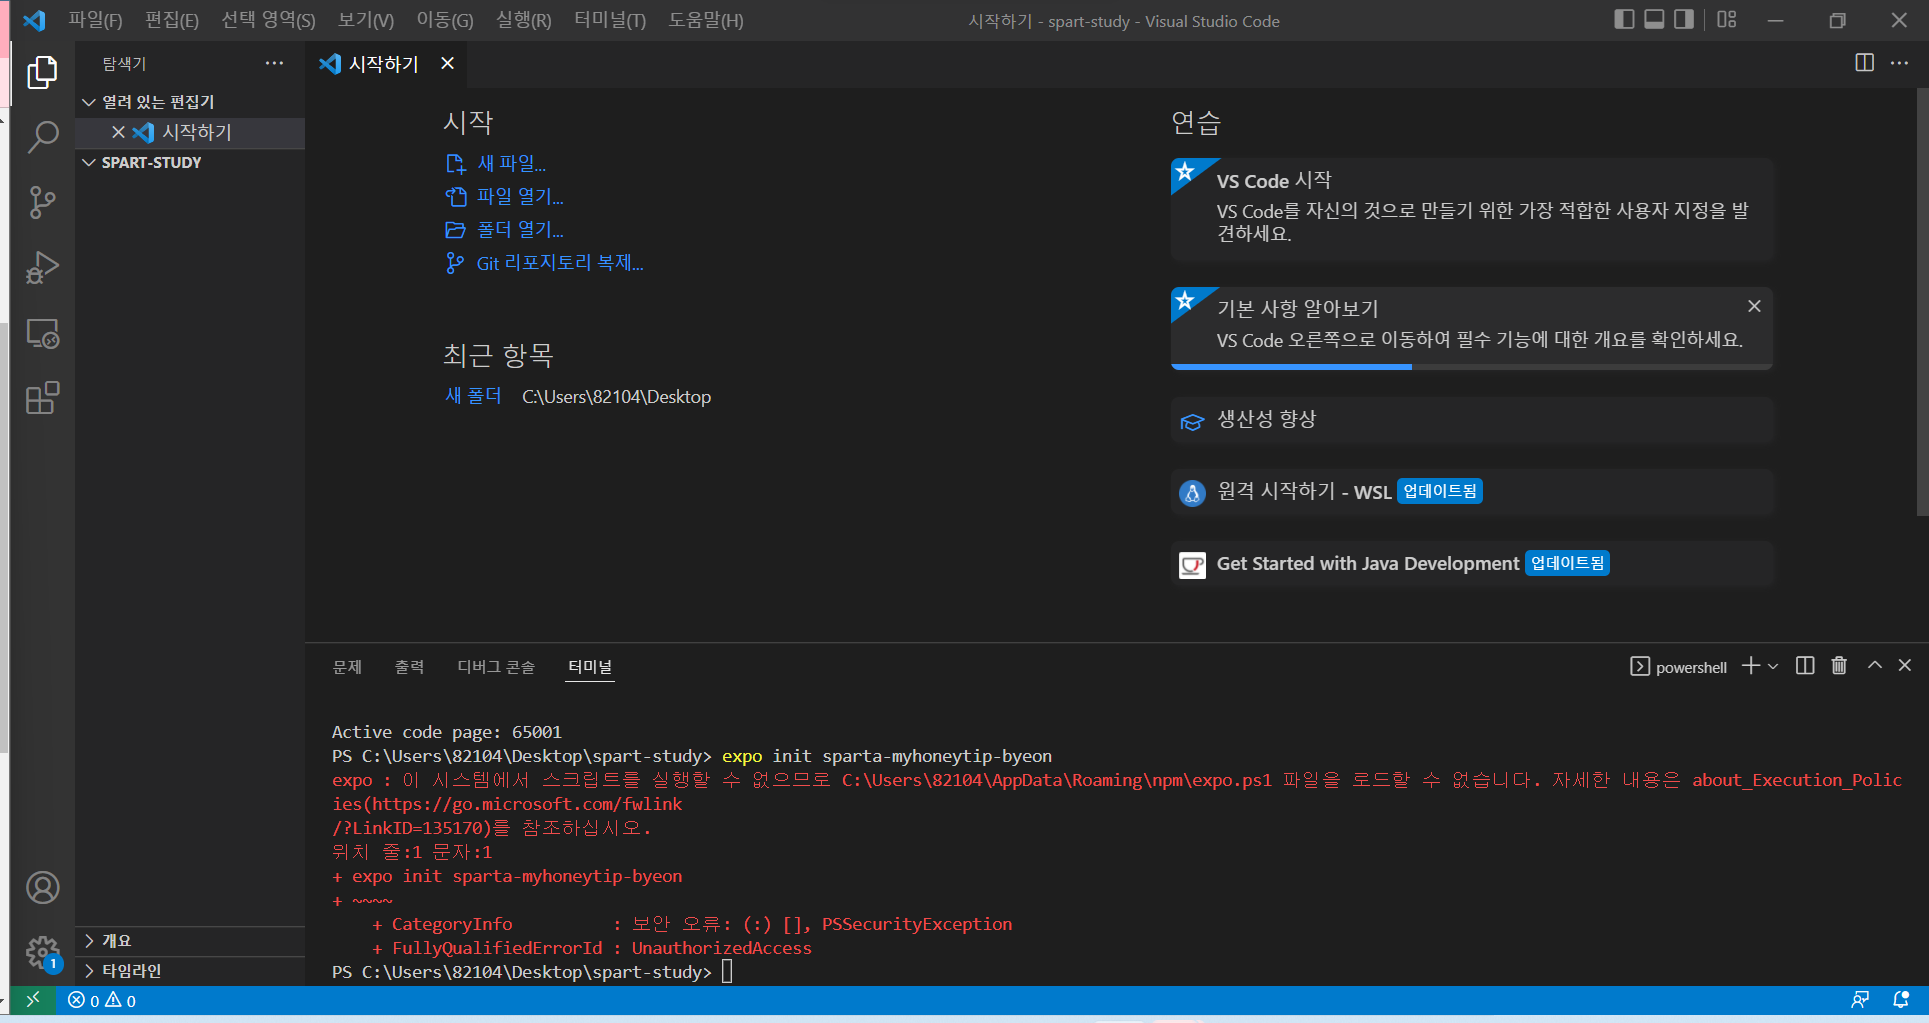
Task: Open the feedback icon in status bar
Action: [1860, 1000]
